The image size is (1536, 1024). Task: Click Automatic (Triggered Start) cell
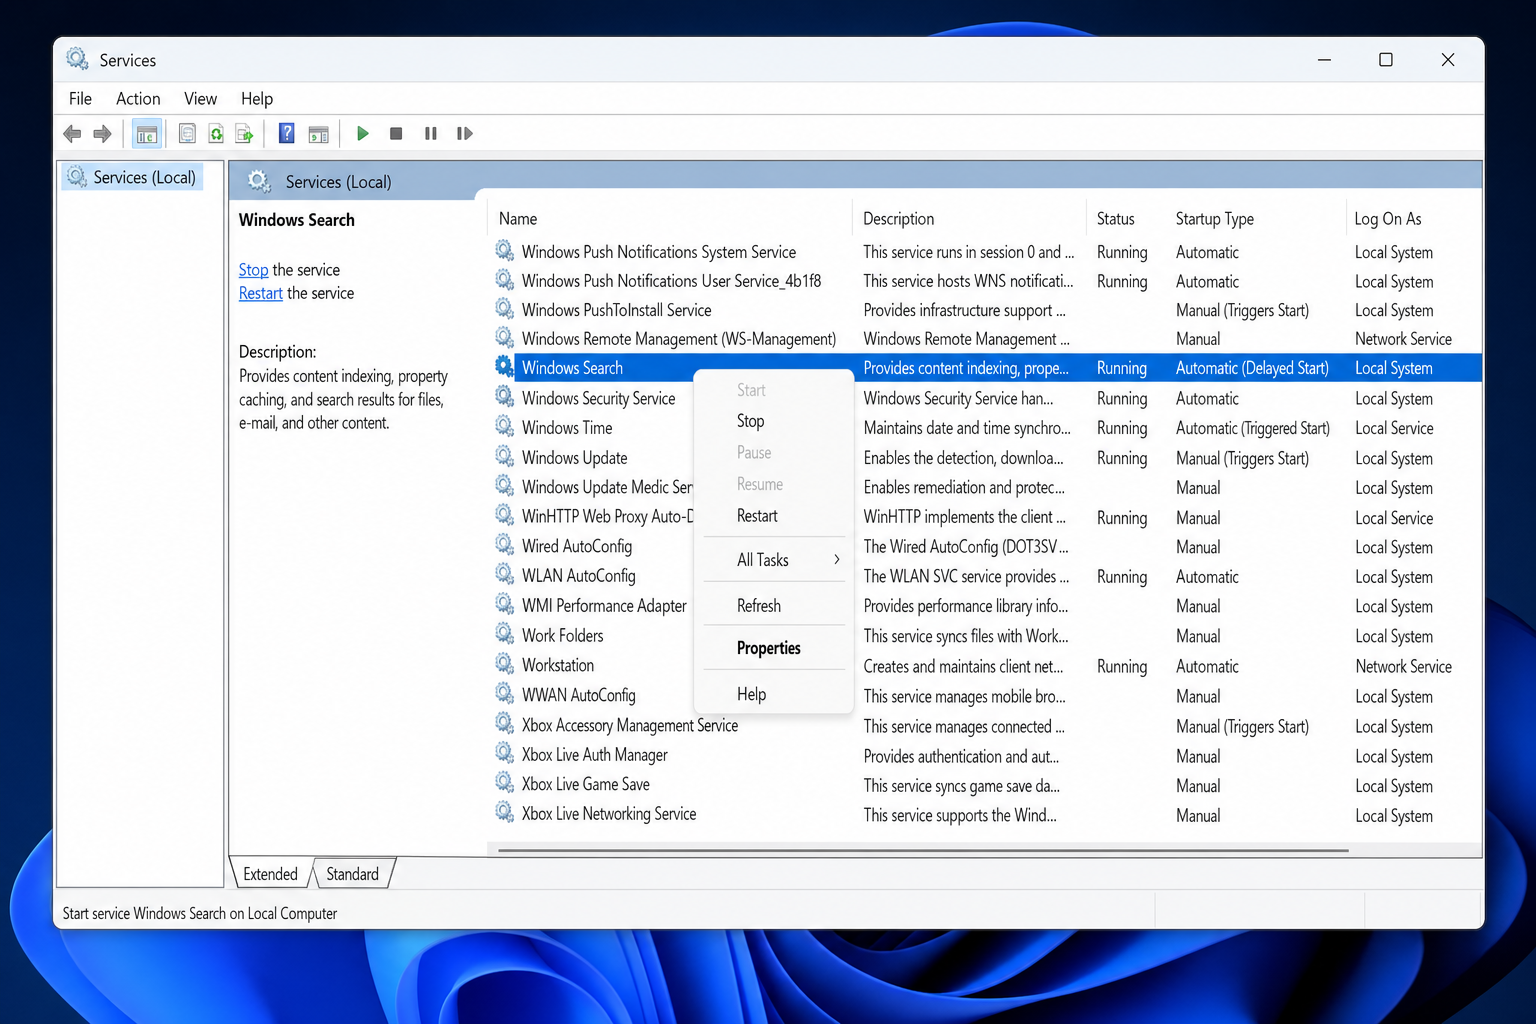(1253, 428)
